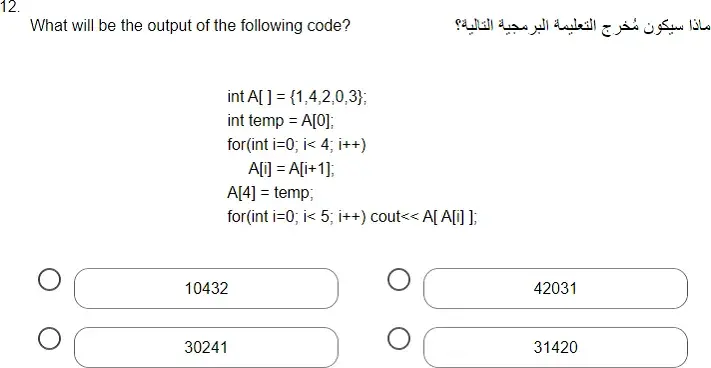Pick the 30241 answer box
Viewport: 711px width, 368px height.
click(x=206, y=347)
